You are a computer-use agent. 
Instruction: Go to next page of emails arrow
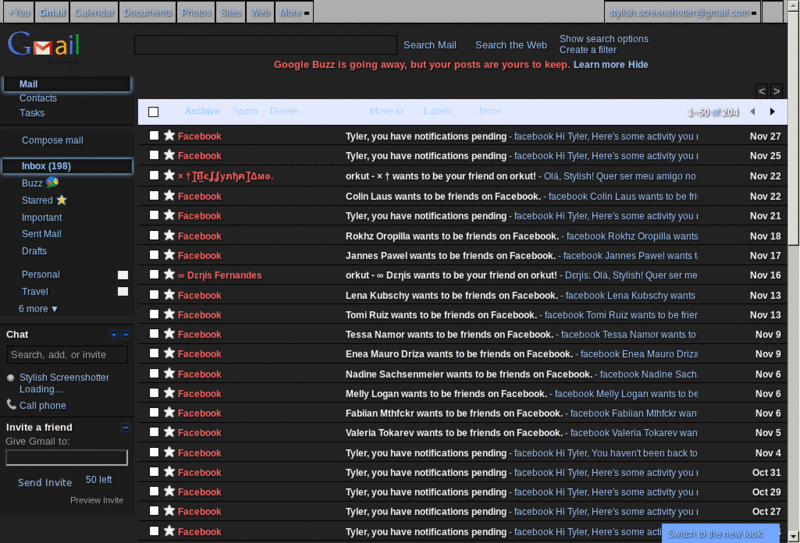(x=772, y=111)
